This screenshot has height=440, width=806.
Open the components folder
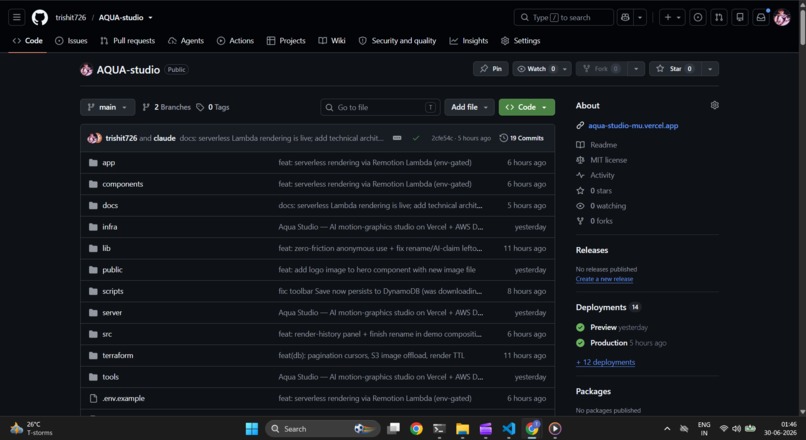click(x=122, y=184)
